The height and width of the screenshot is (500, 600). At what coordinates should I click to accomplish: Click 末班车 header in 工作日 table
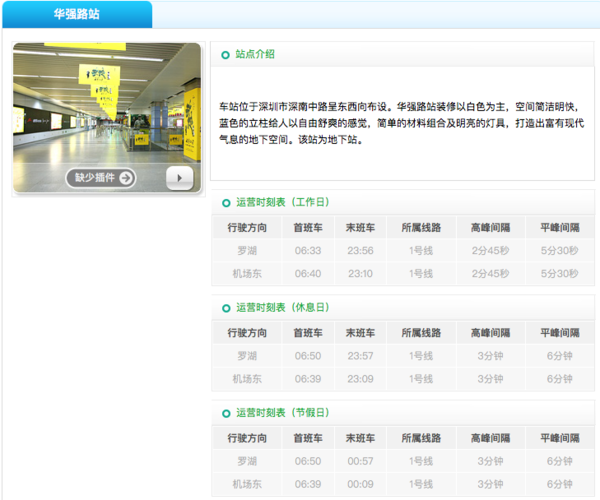point(360,228)
